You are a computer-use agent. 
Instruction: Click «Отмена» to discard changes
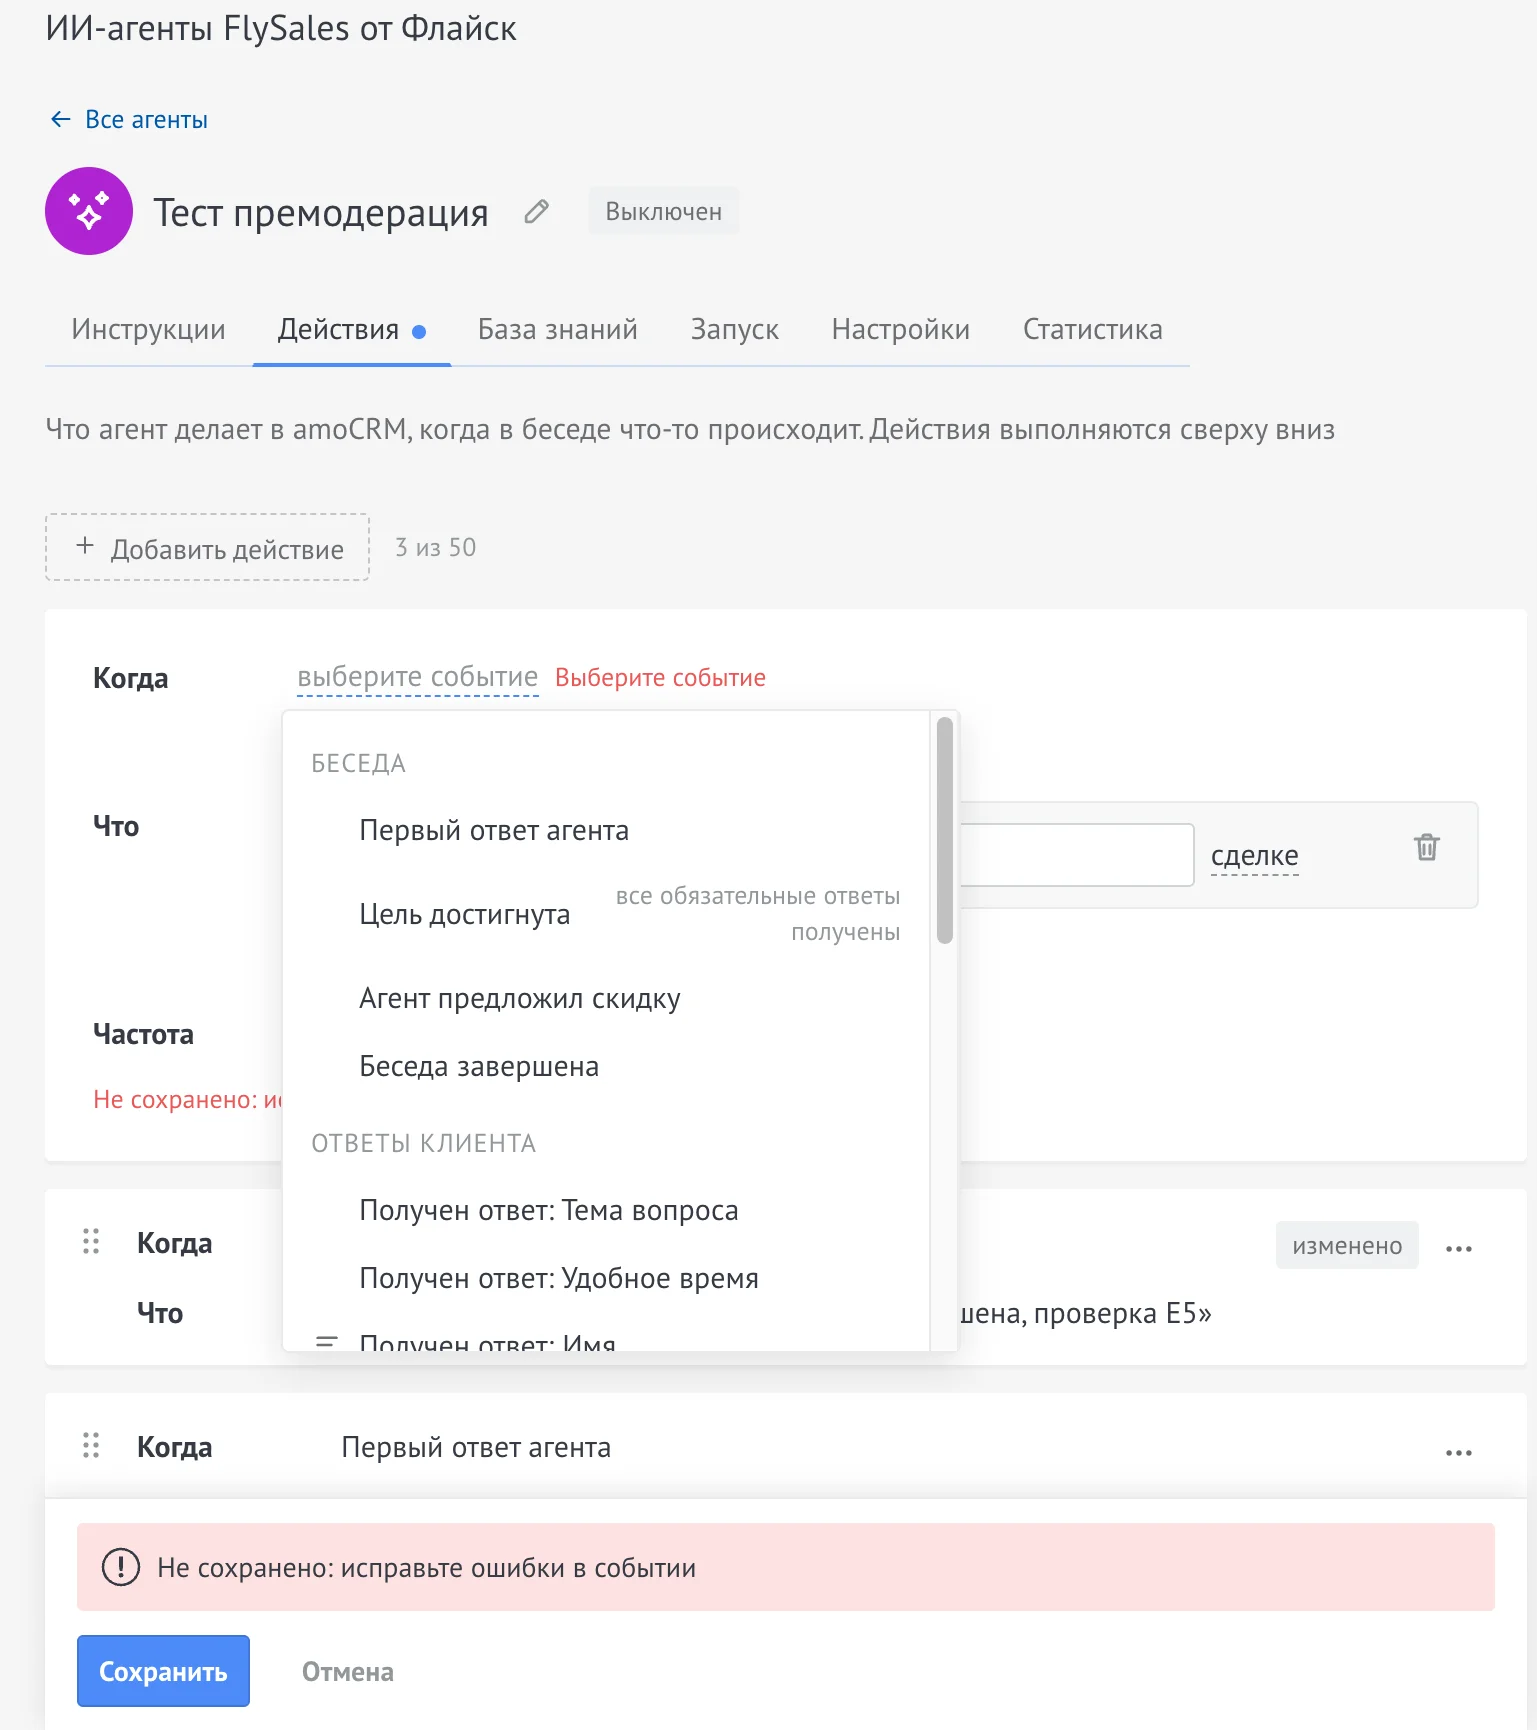pos(348,1672)
